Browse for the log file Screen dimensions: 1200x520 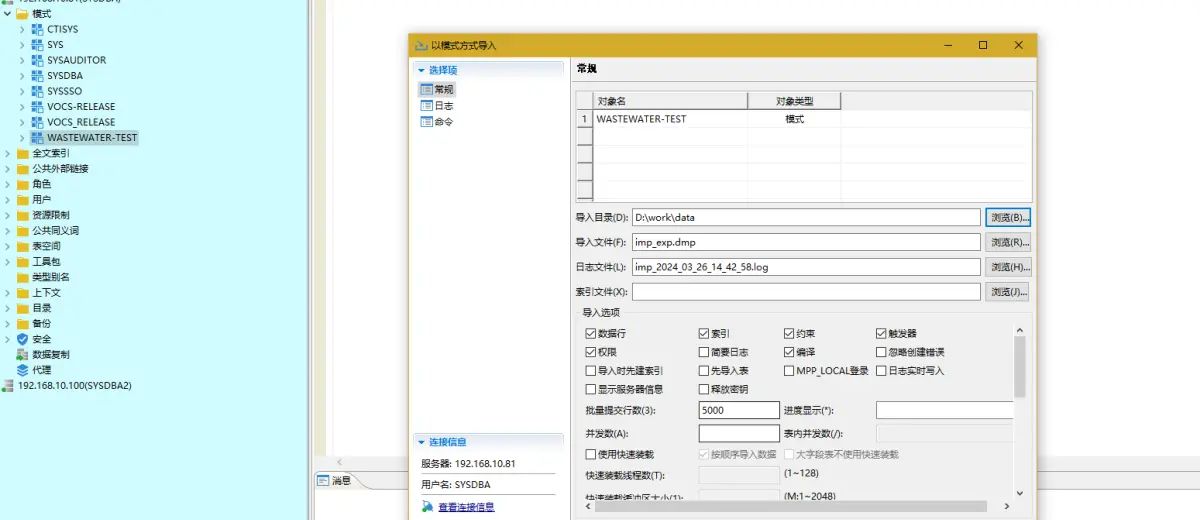coord(1008,267)
